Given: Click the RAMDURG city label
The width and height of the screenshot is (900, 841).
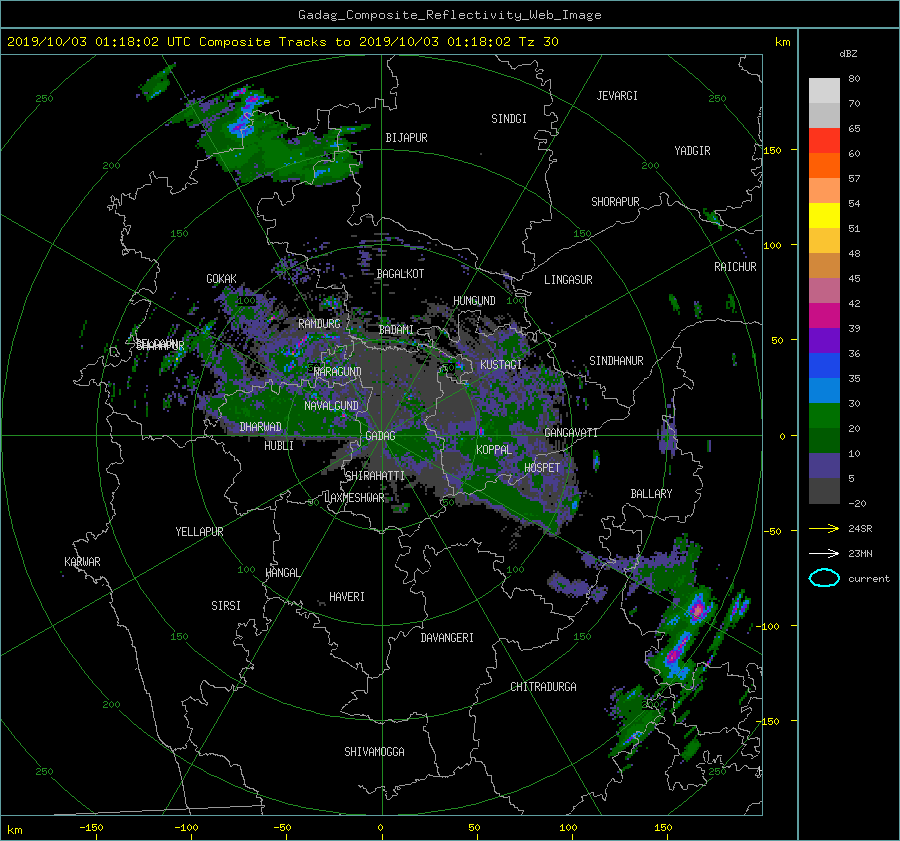Looking at the screenshot, I should [319, 324].
